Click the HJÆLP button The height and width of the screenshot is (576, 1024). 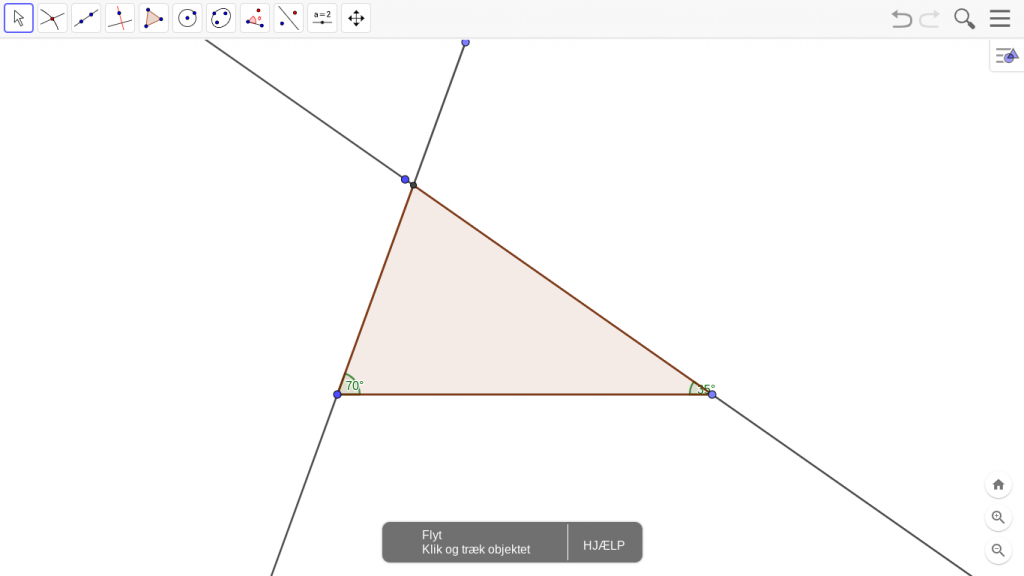604,545
